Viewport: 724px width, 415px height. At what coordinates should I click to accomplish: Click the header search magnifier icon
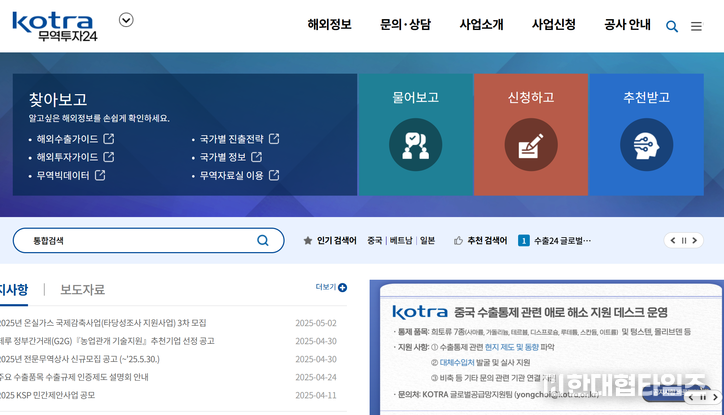coord(672,26)
